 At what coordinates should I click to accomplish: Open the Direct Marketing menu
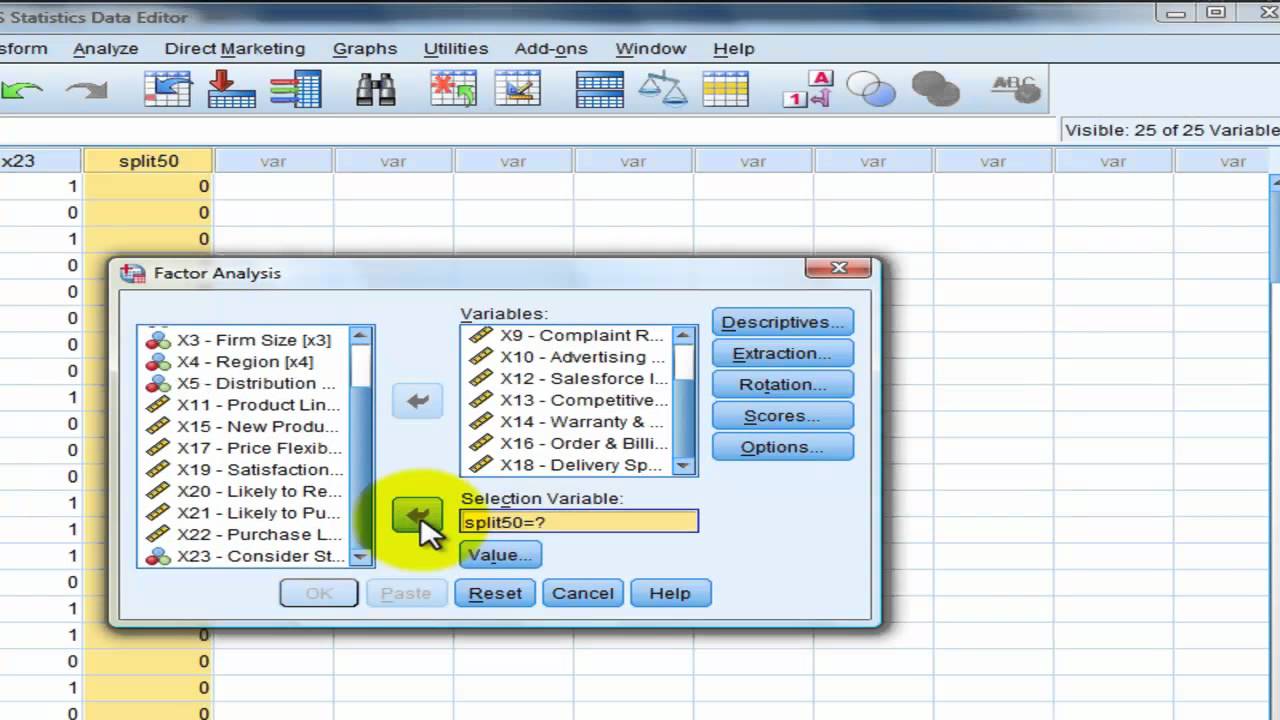[x=235, y=48]
